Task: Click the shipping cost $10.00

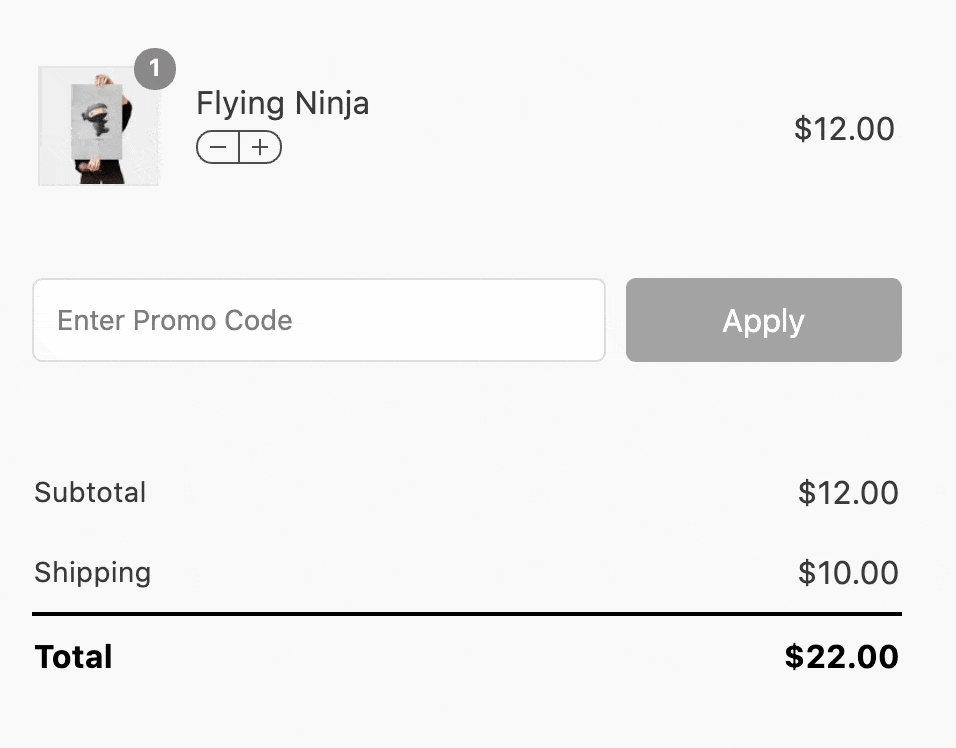Action: click(848, 573)
